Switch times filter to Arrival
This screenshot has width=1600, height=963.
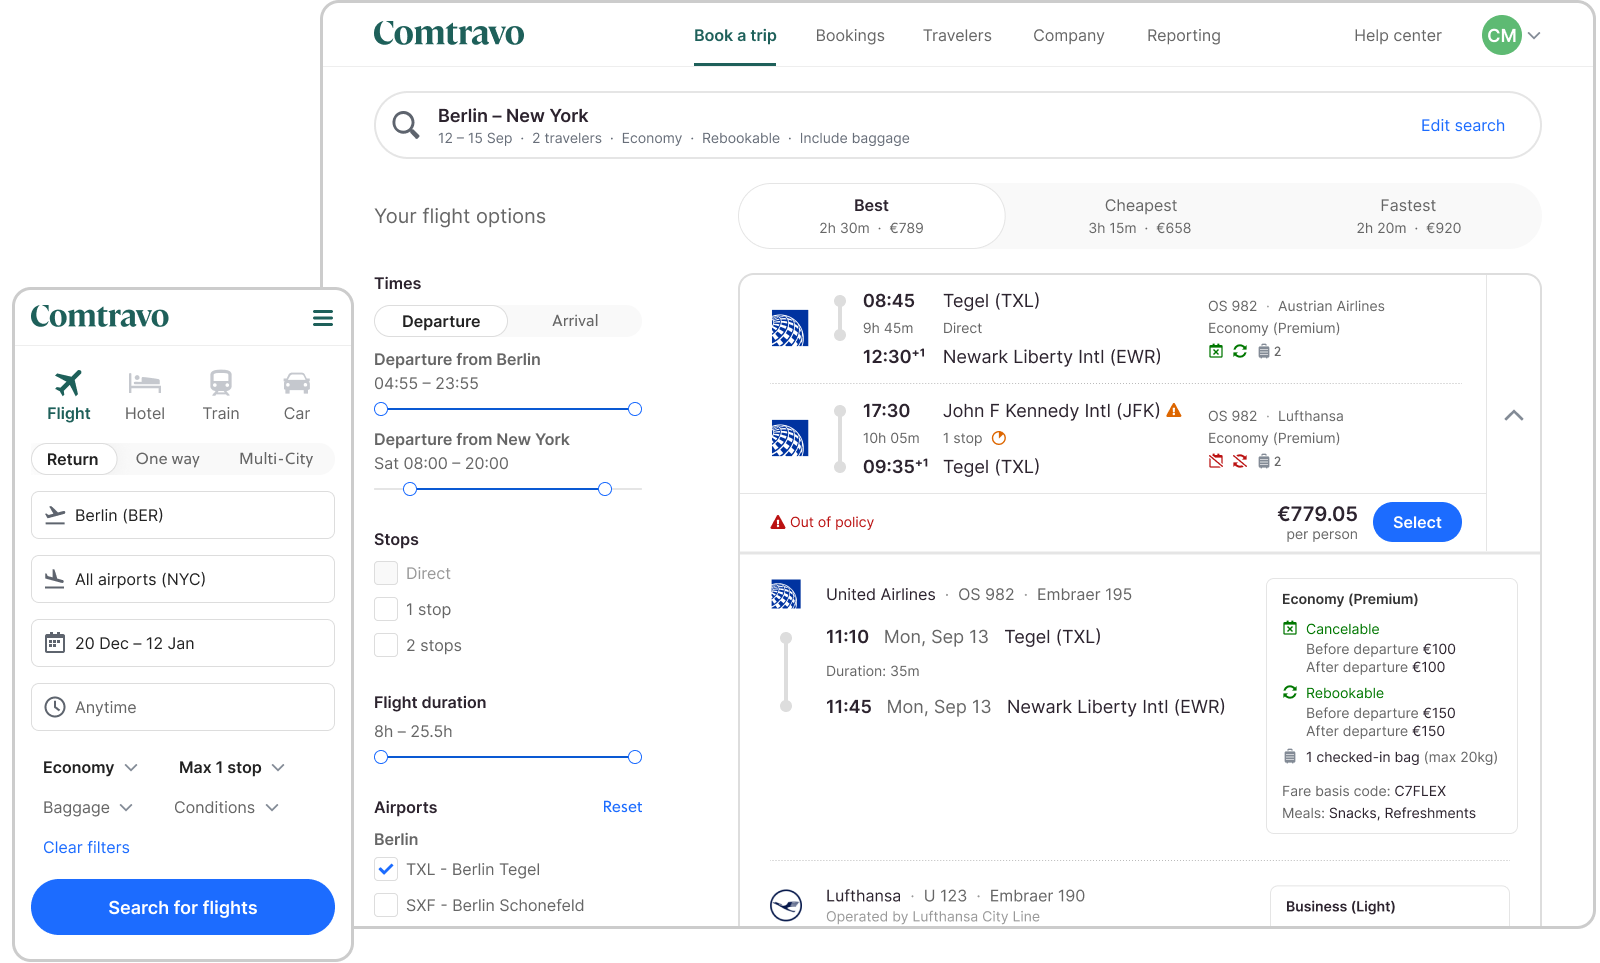coord(575,321)
